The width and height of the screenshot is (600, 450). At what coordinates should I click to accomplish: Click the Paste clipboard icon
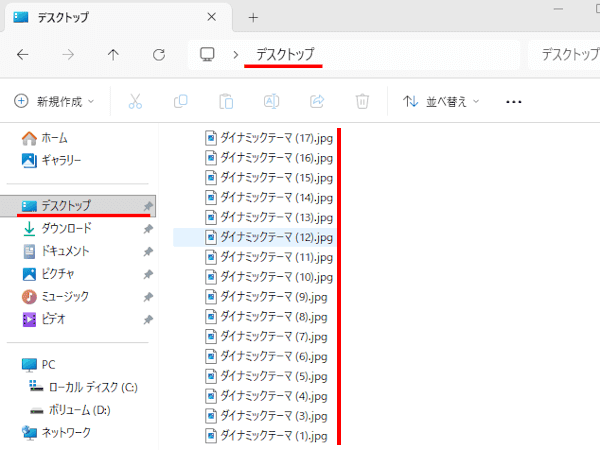click(x=226, y=101)
